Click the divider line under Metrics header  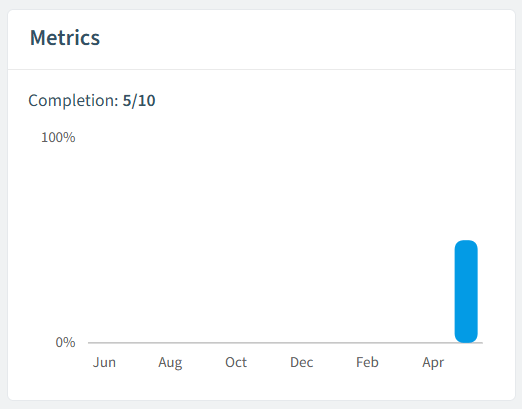pyautogui.click(x=261, y=70)
